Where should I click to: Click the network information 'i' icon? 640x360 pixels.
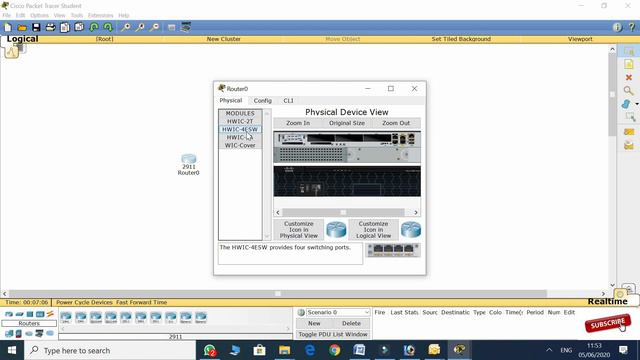(x=617, y=27)
